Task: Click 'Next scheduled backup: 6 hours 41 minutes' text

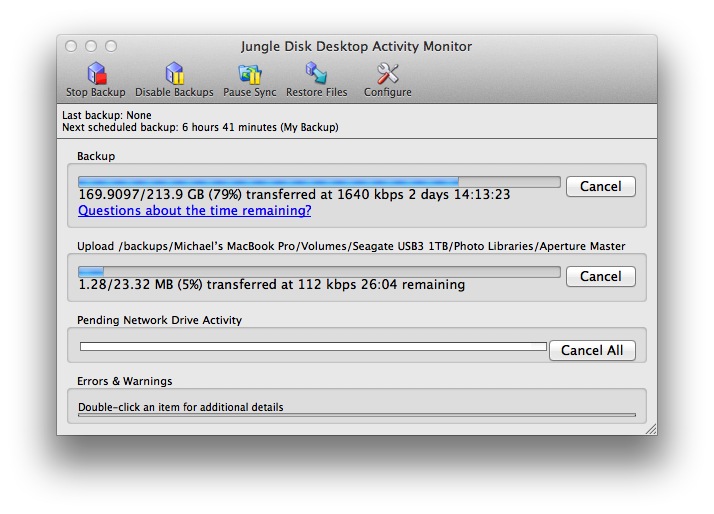Action: [169, 127]
